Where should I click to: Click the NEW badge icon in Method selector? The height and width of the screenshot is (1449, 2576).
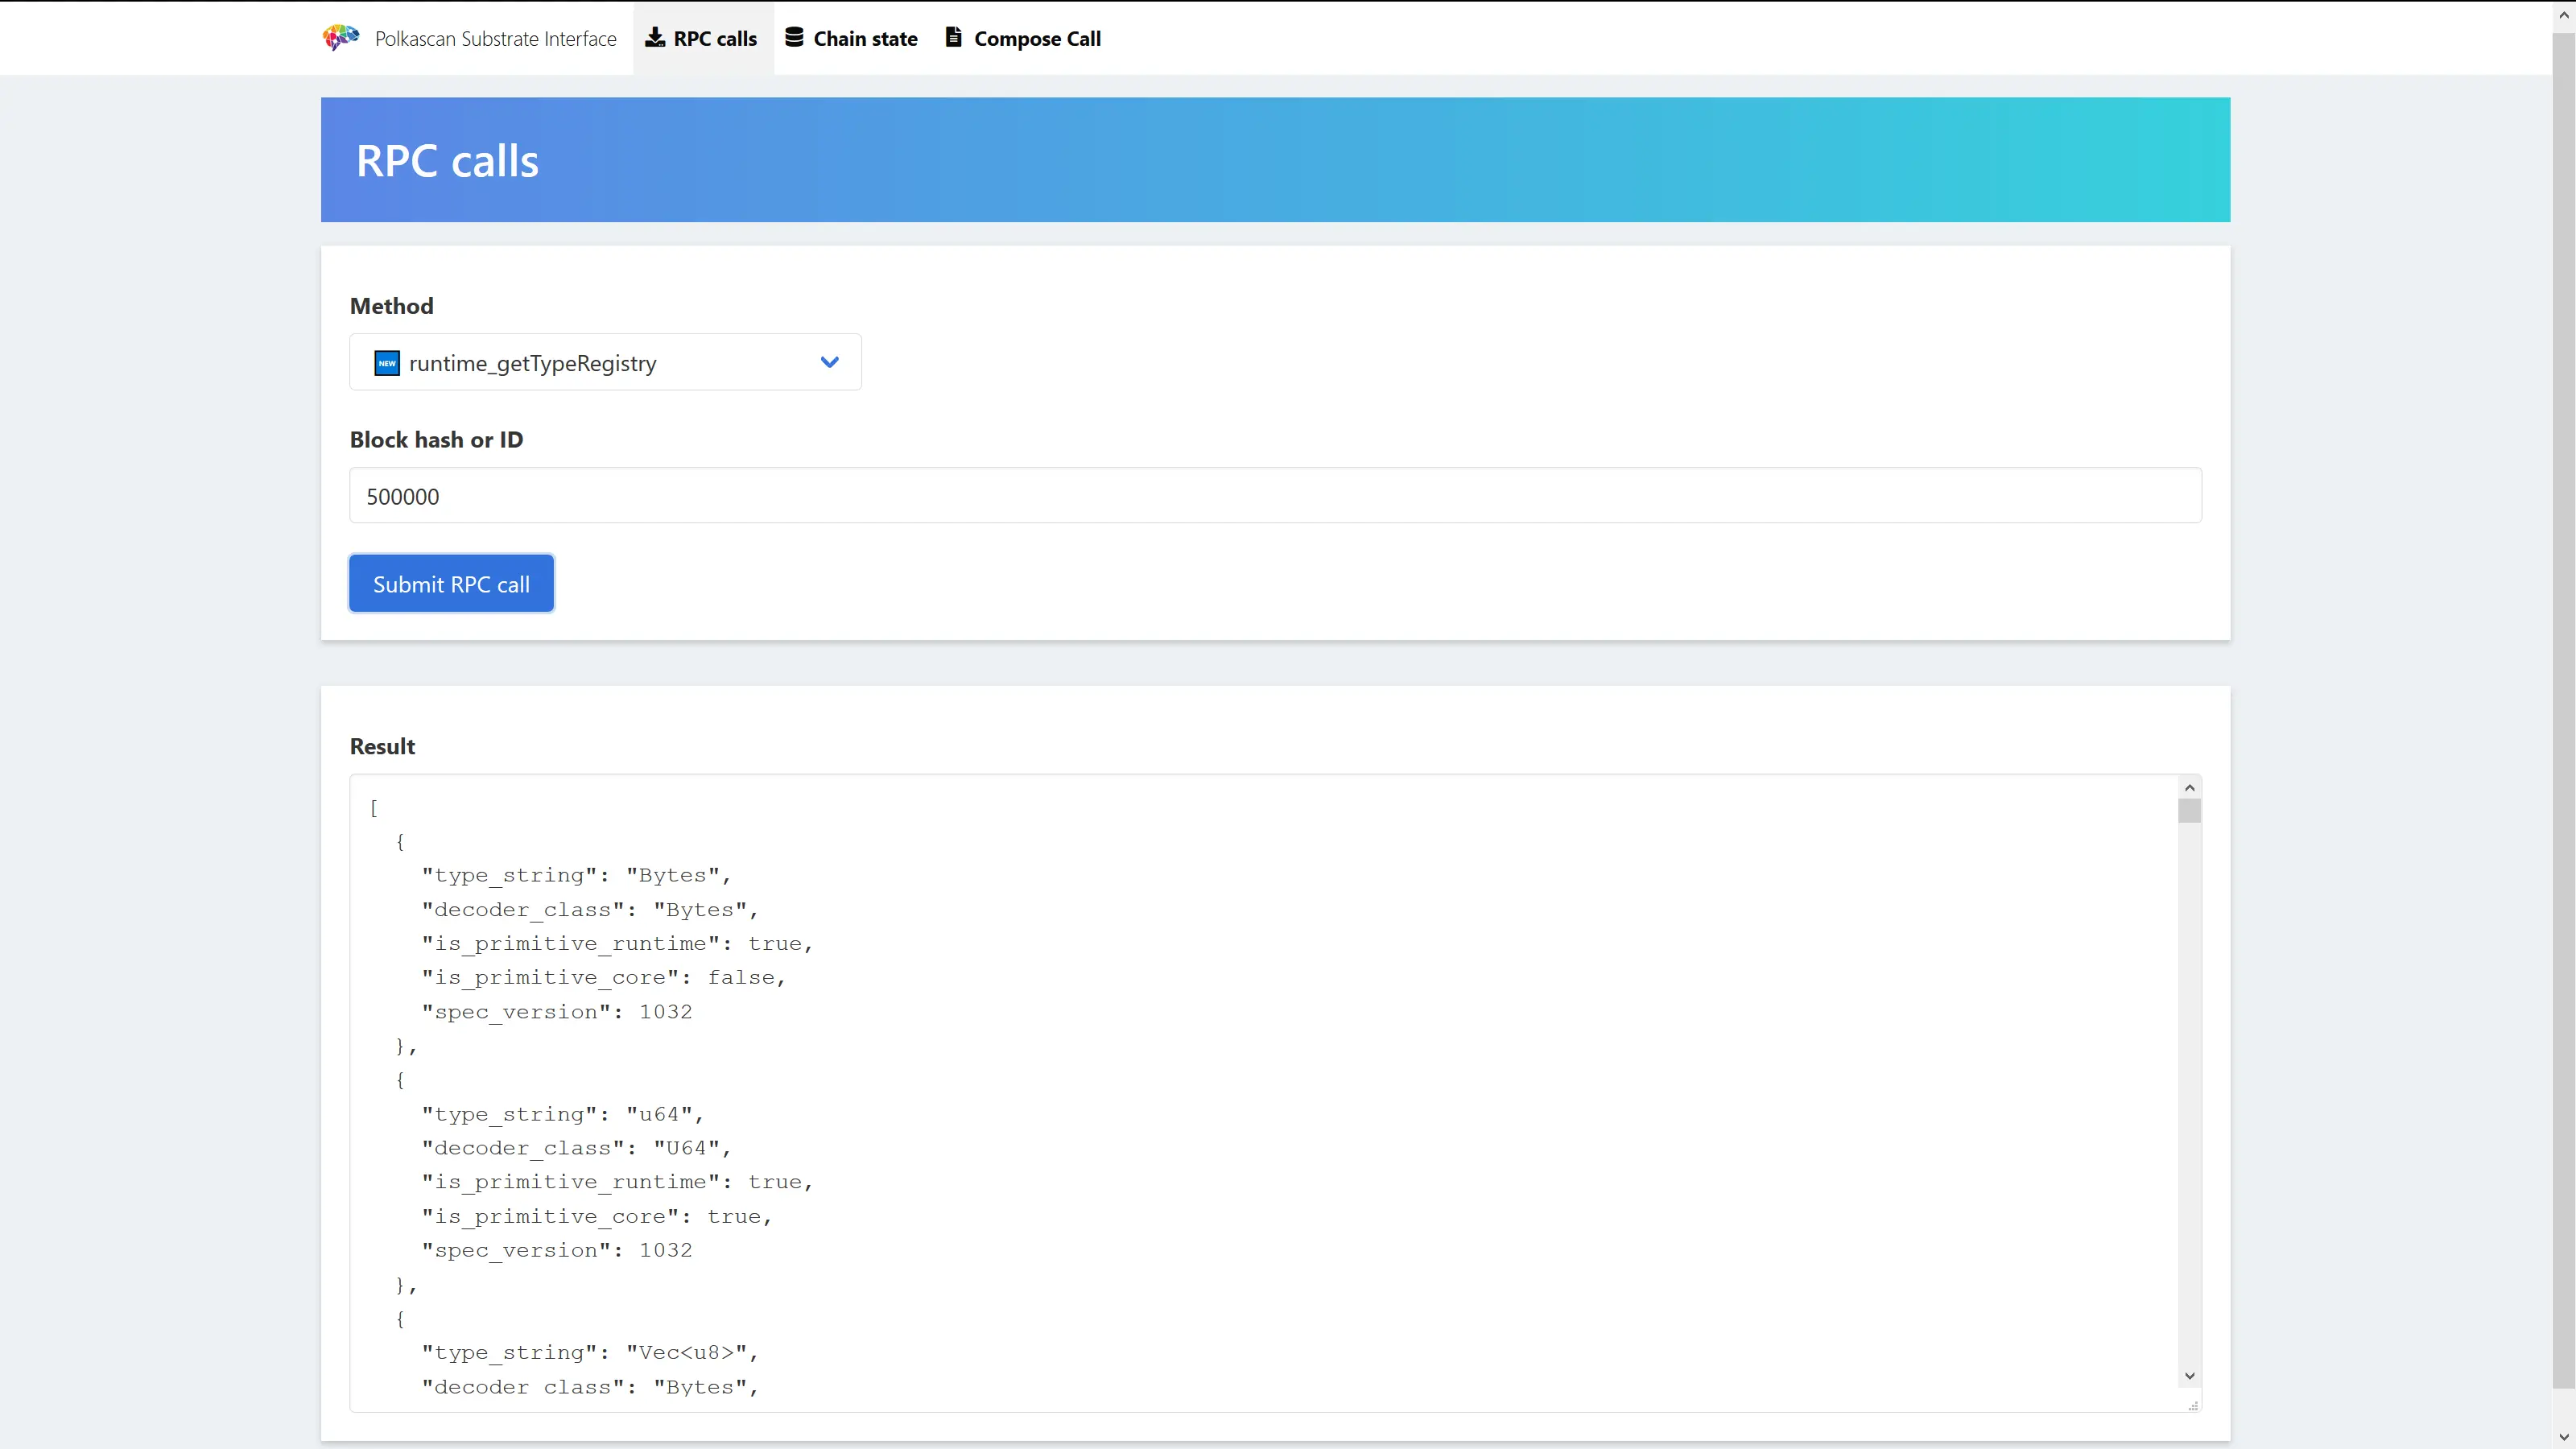pos(387,363)
